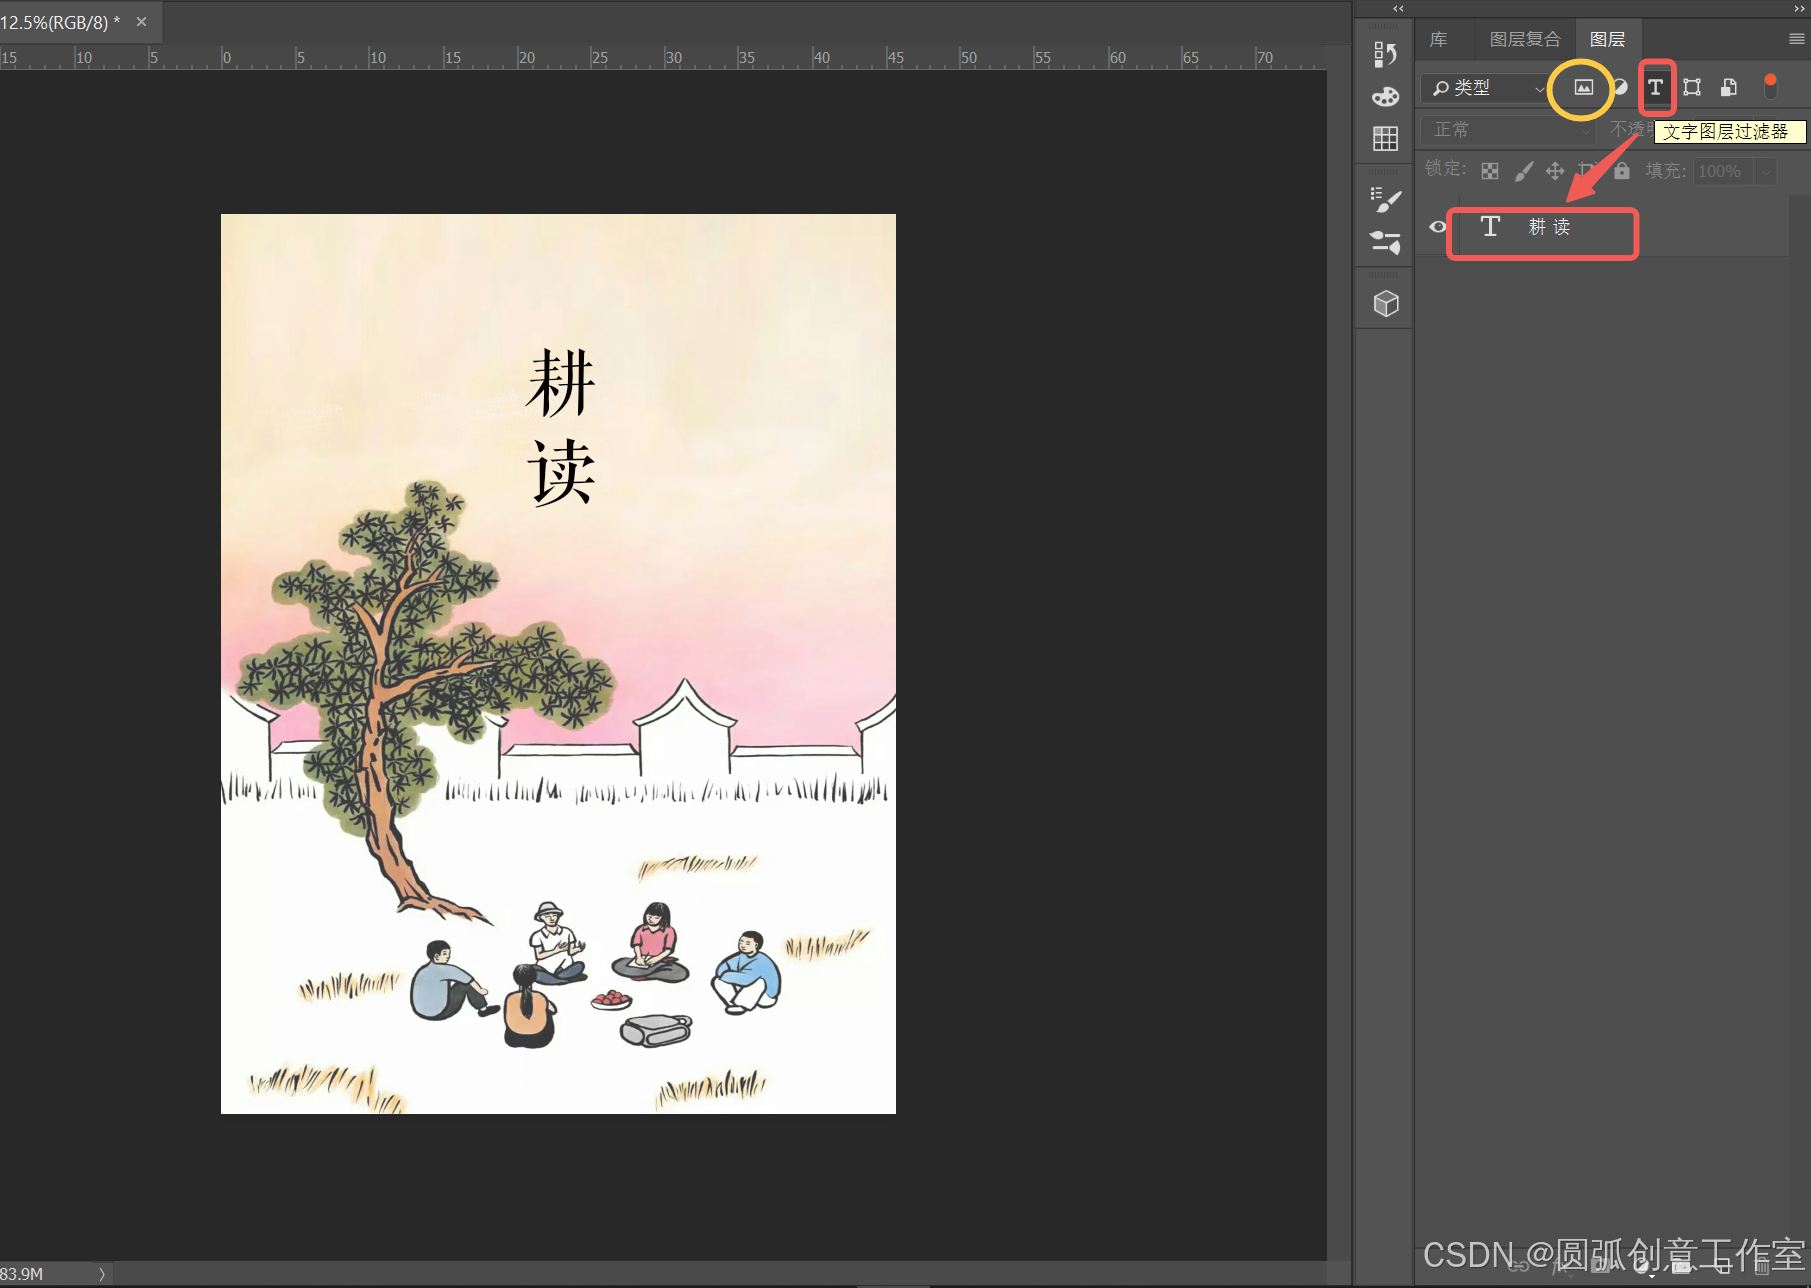The image size is (1811, 1288).
Task: Click the shape layer filter icon
Action: tap(1692, 87)
